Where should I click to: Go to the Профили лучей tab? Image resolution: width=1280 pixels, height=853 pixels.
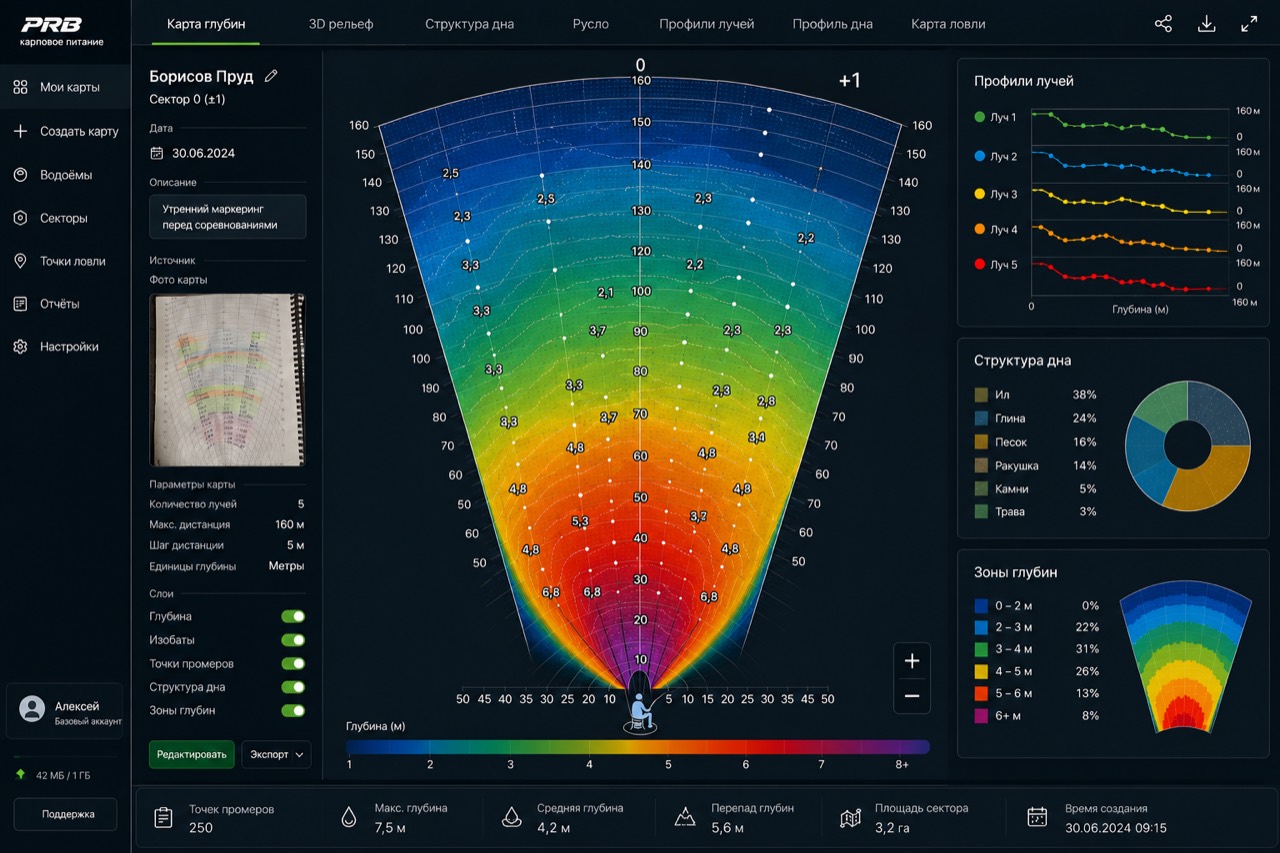pyautogui.click(x=707, y=24)
